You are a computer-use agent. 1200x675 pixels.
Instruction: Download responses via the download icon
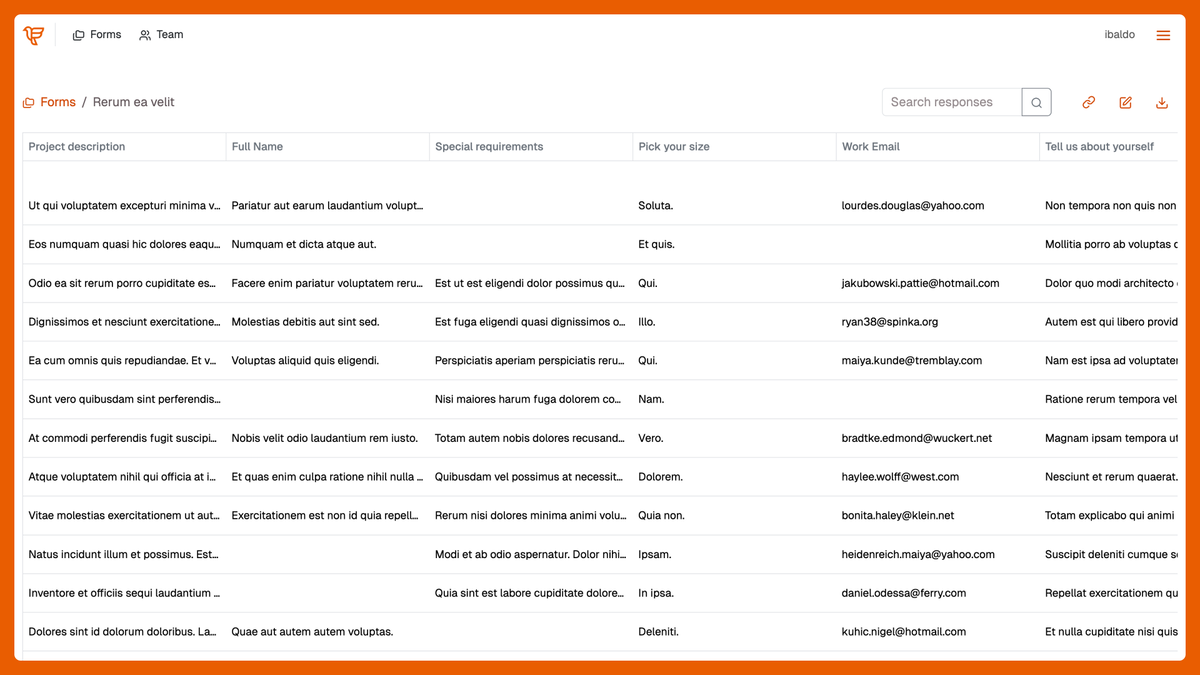point(1161,102)
